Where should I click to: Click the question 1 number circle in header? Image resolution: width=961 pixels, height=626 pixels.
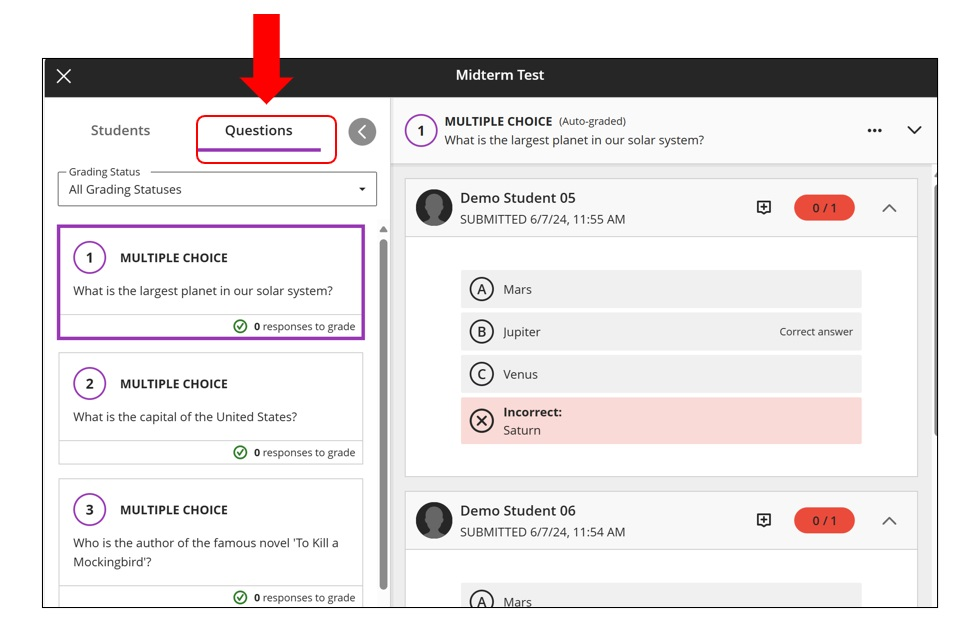pyautogui.click(x=421, y=130)
